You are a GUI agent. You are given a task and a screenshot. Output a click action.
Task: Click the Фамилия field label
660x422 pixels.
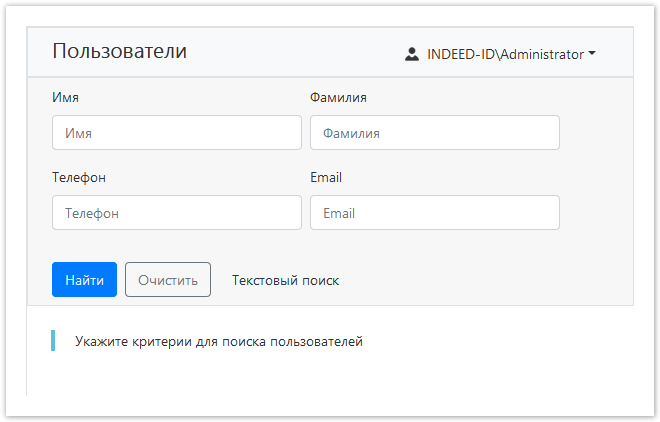click(x=338, y=97)
